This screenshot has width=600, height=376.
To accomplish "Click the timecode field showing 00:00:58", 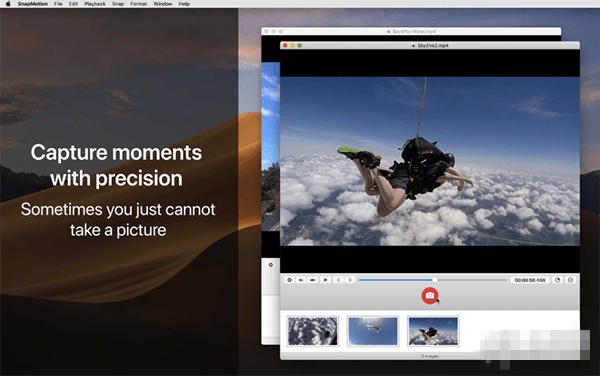I will pyautogui.click(x=530, y=280).
